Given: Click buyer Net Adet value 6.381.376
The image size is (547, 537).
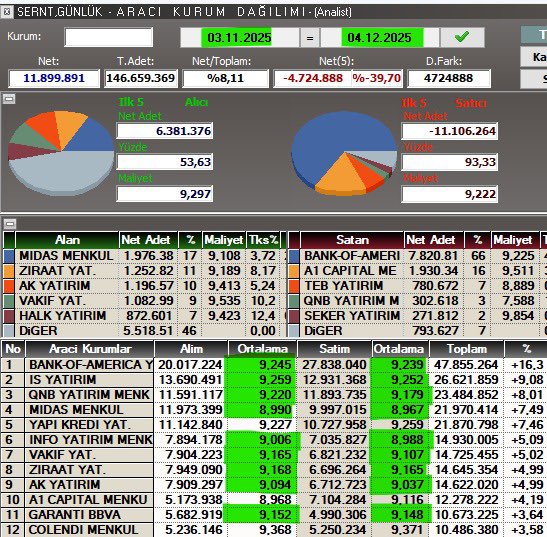Looking at the screenshot, I should coord(165,131).
